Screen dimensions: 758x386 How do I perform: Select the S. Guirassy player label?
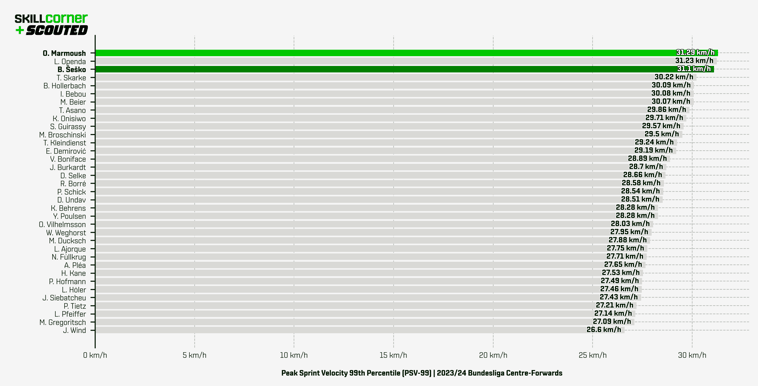(x=68, y=127)
